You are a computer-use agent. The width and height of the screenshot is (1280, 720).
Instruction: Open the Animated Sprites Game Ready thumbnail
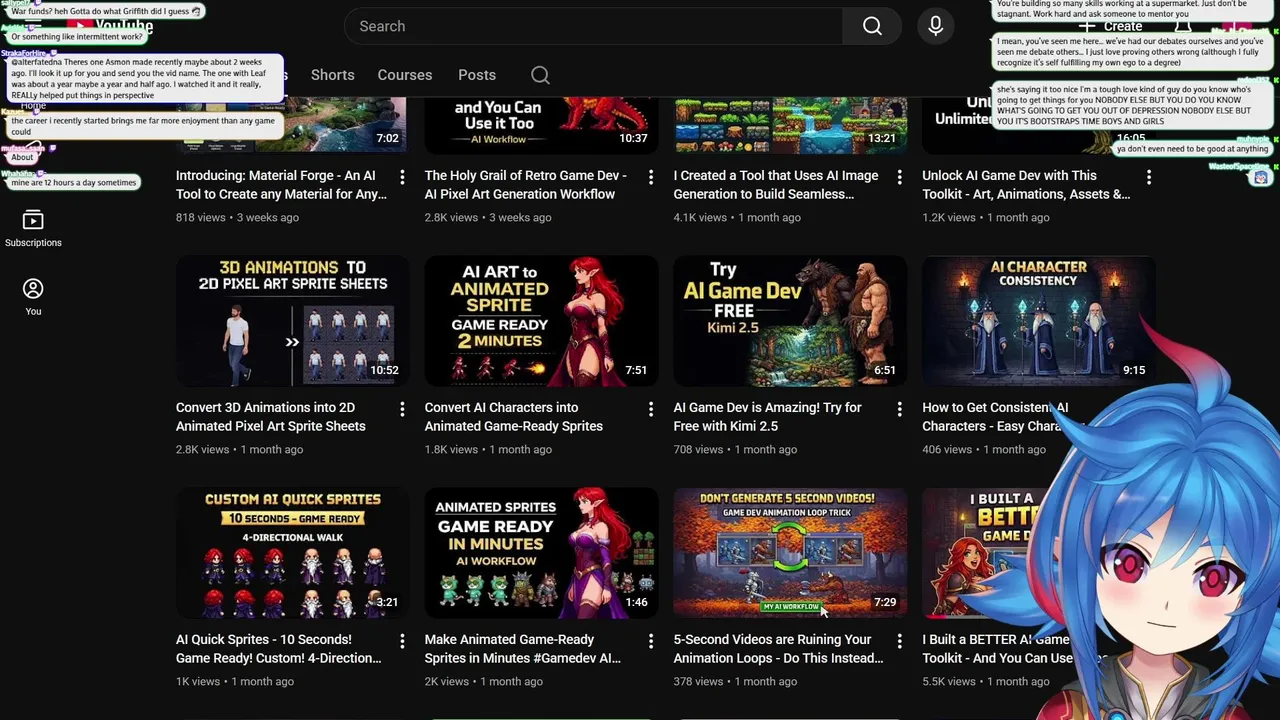pos(541,553)
